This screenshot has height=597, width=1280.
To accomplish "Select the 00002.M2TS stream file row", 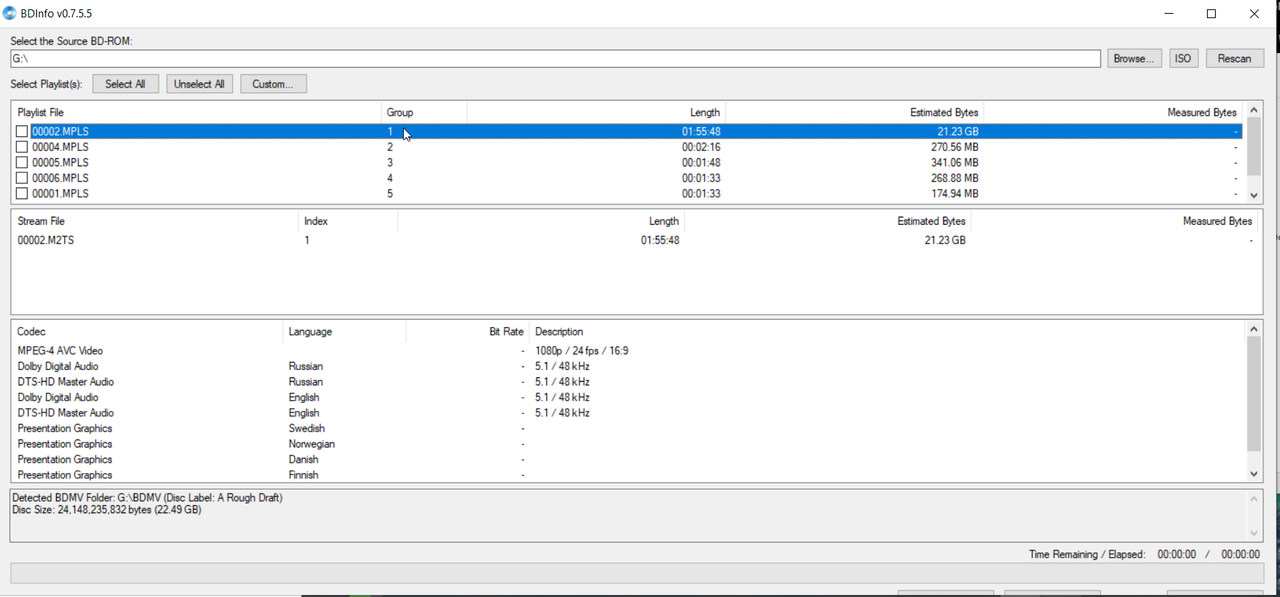I will pos(634,240).
